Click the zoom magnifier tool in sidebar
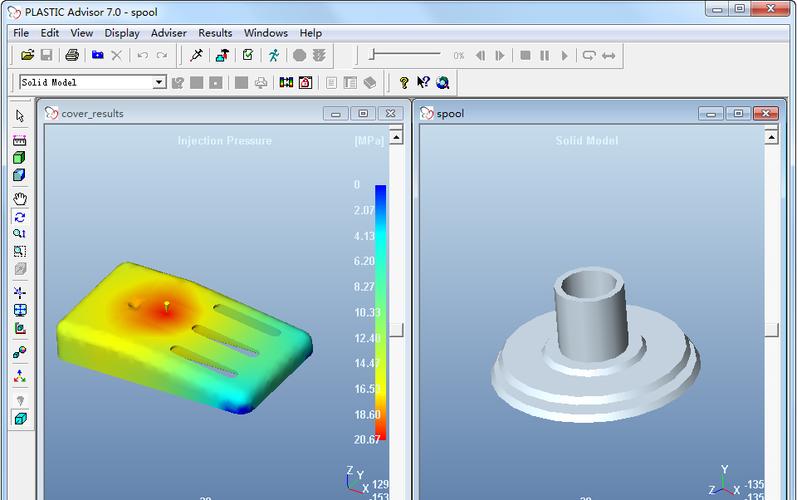 pyautogui.click(x=19, y=233)
